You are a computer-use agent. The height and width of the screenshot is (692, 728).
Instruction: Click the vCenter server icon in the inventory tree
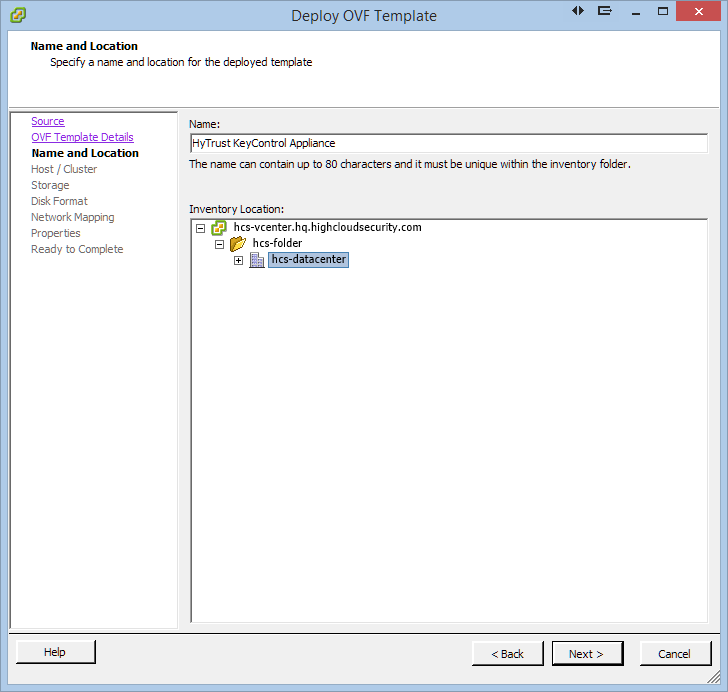(219, 228)
